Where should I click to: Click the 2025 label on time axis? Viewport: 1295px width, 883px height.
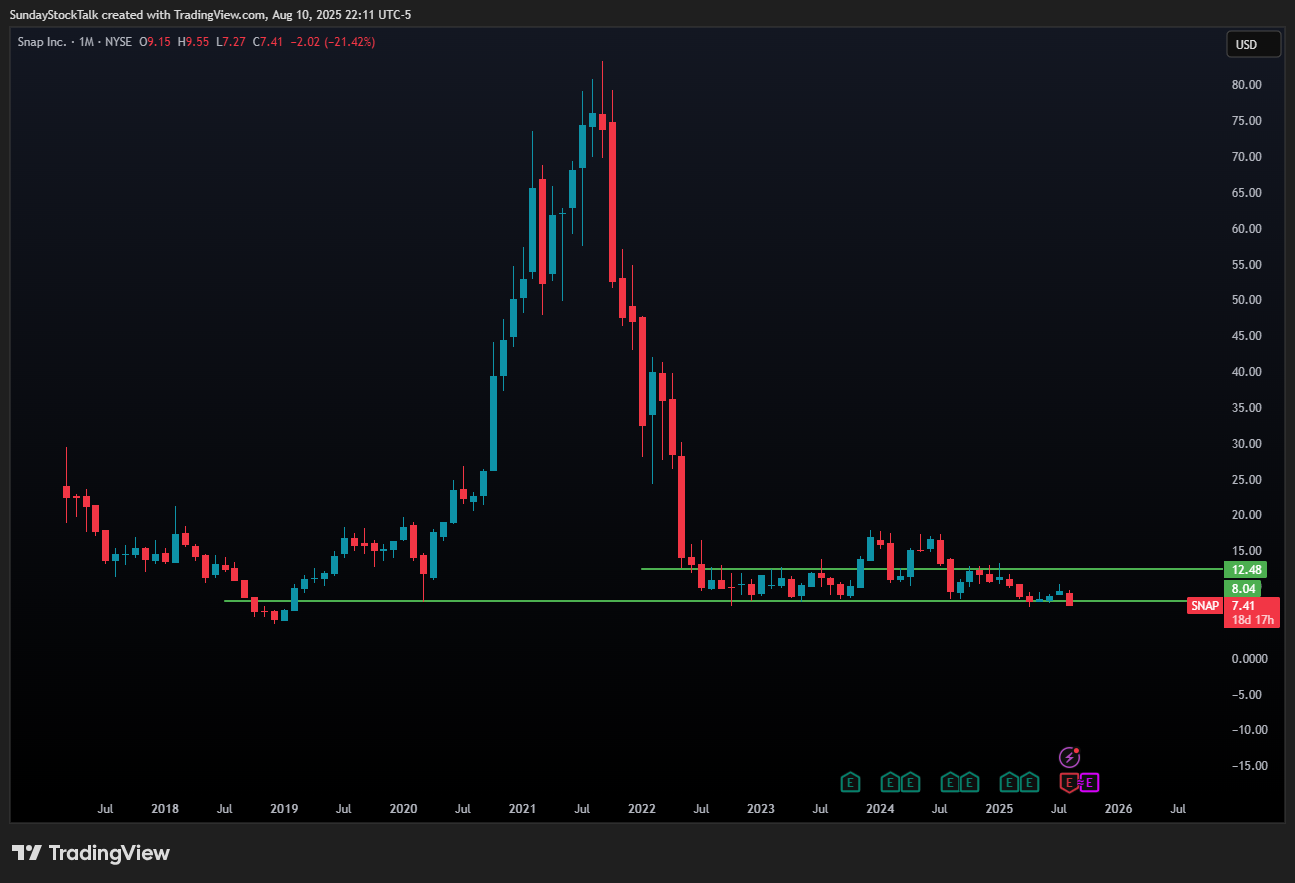[999, 809]
